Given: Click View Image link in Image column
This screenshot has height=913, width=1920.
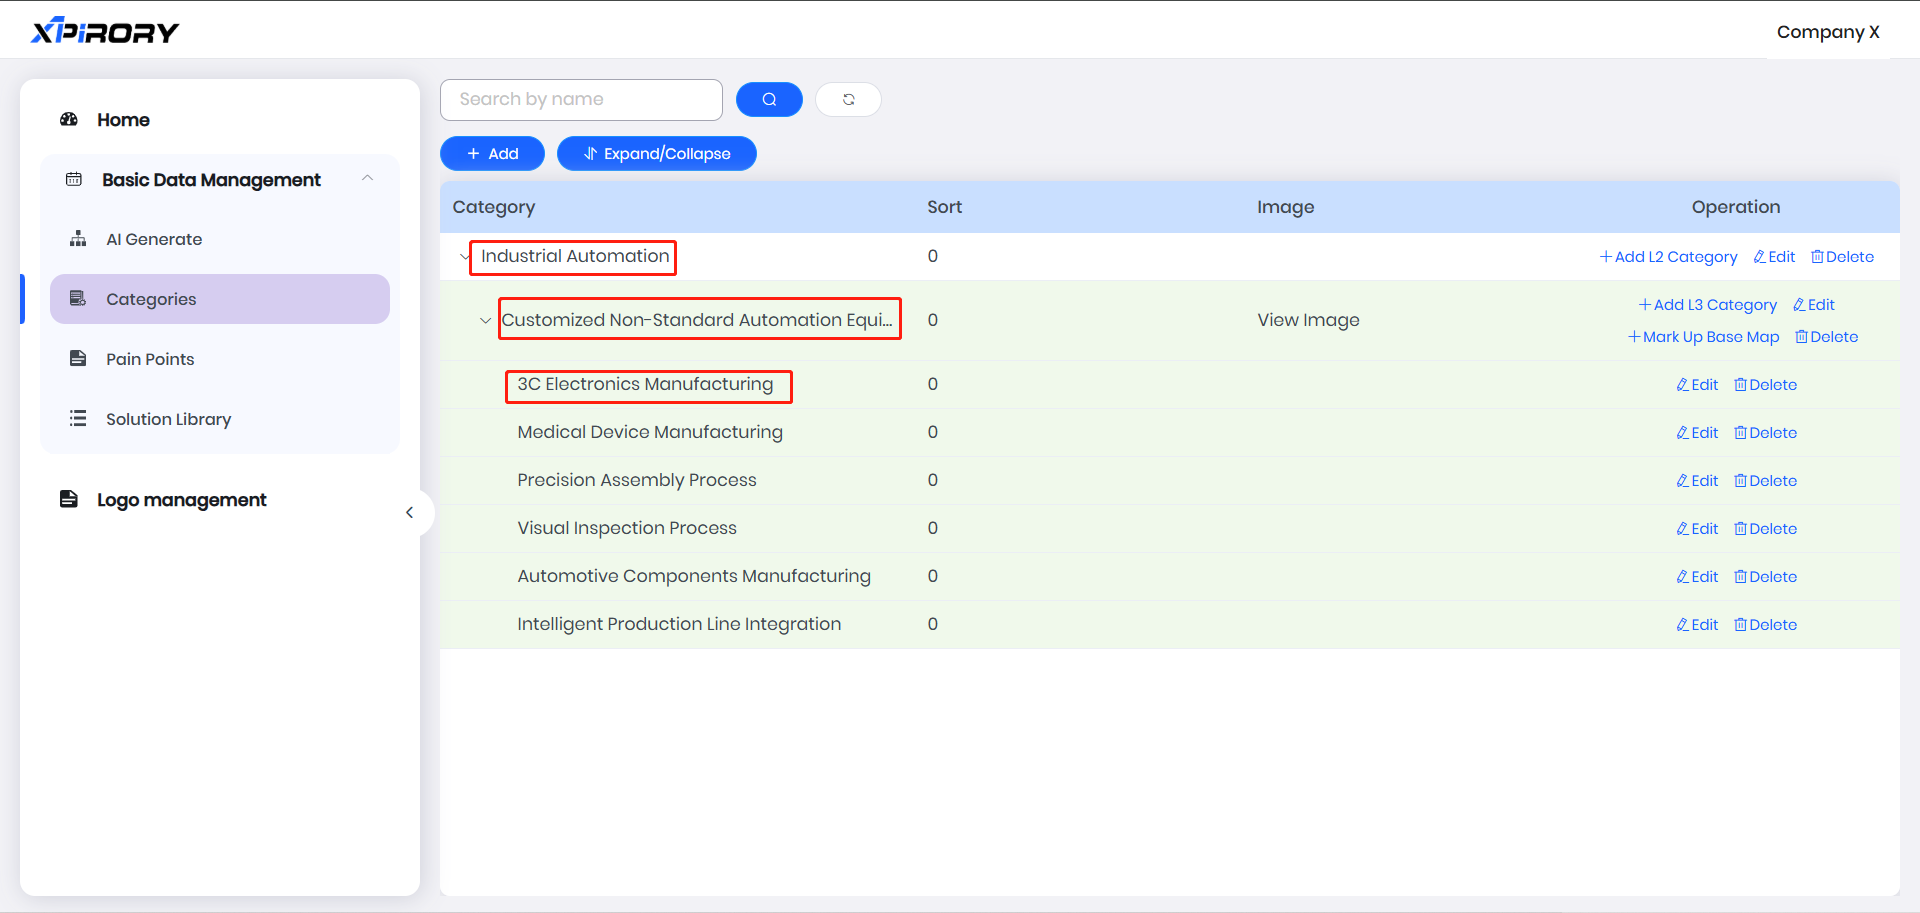Looking at the screenshot, I should click(1308, 320).
